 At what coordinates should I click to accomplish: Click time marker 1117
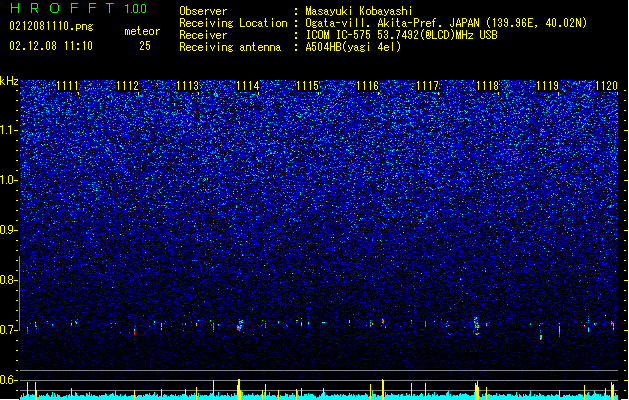point(427,86)
